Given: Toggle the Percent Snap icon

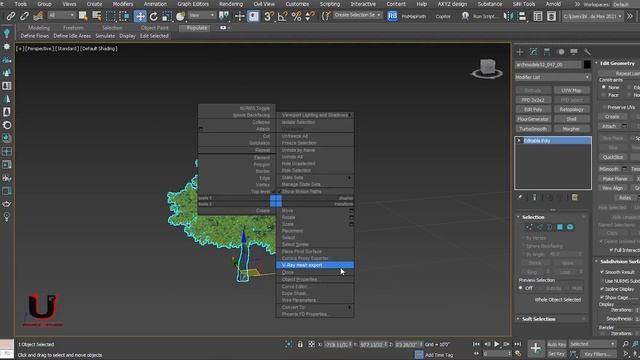Looking at the screenshot, I should (x=296, y=16).
